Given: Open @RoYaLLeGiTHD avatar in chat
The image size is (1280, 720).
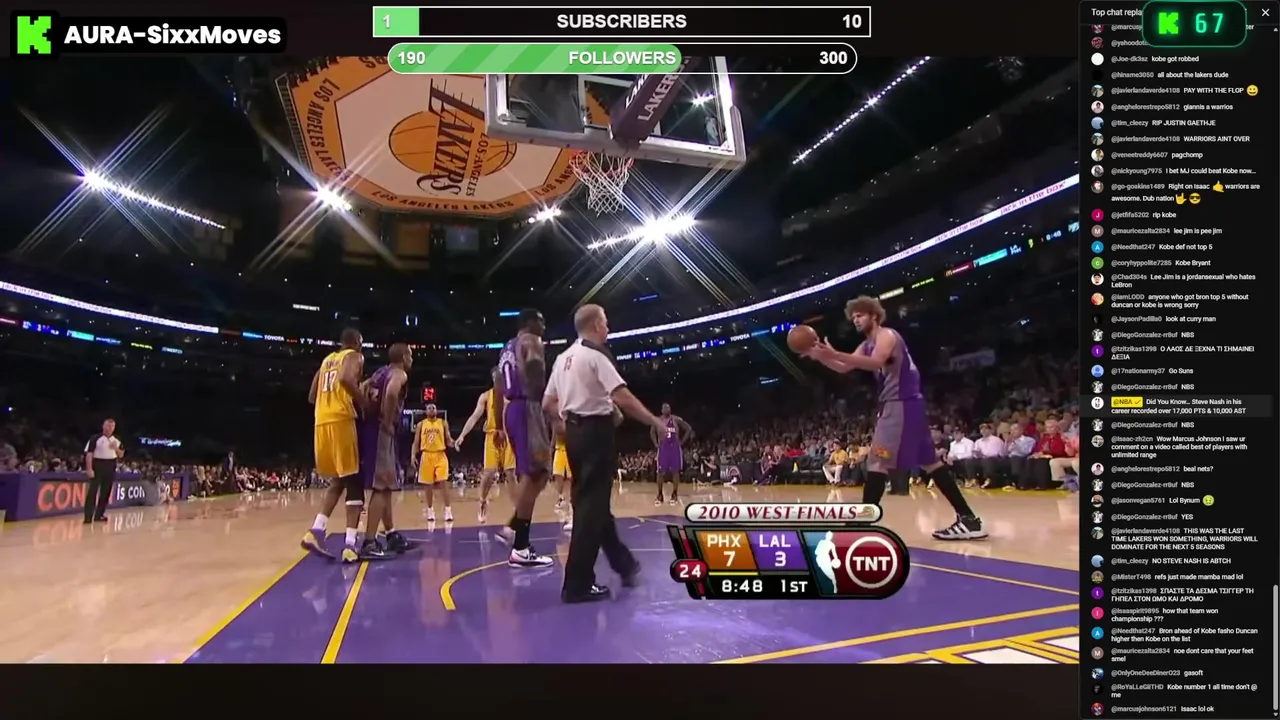Looking at the screenshot, I should tap(1097, 688).
